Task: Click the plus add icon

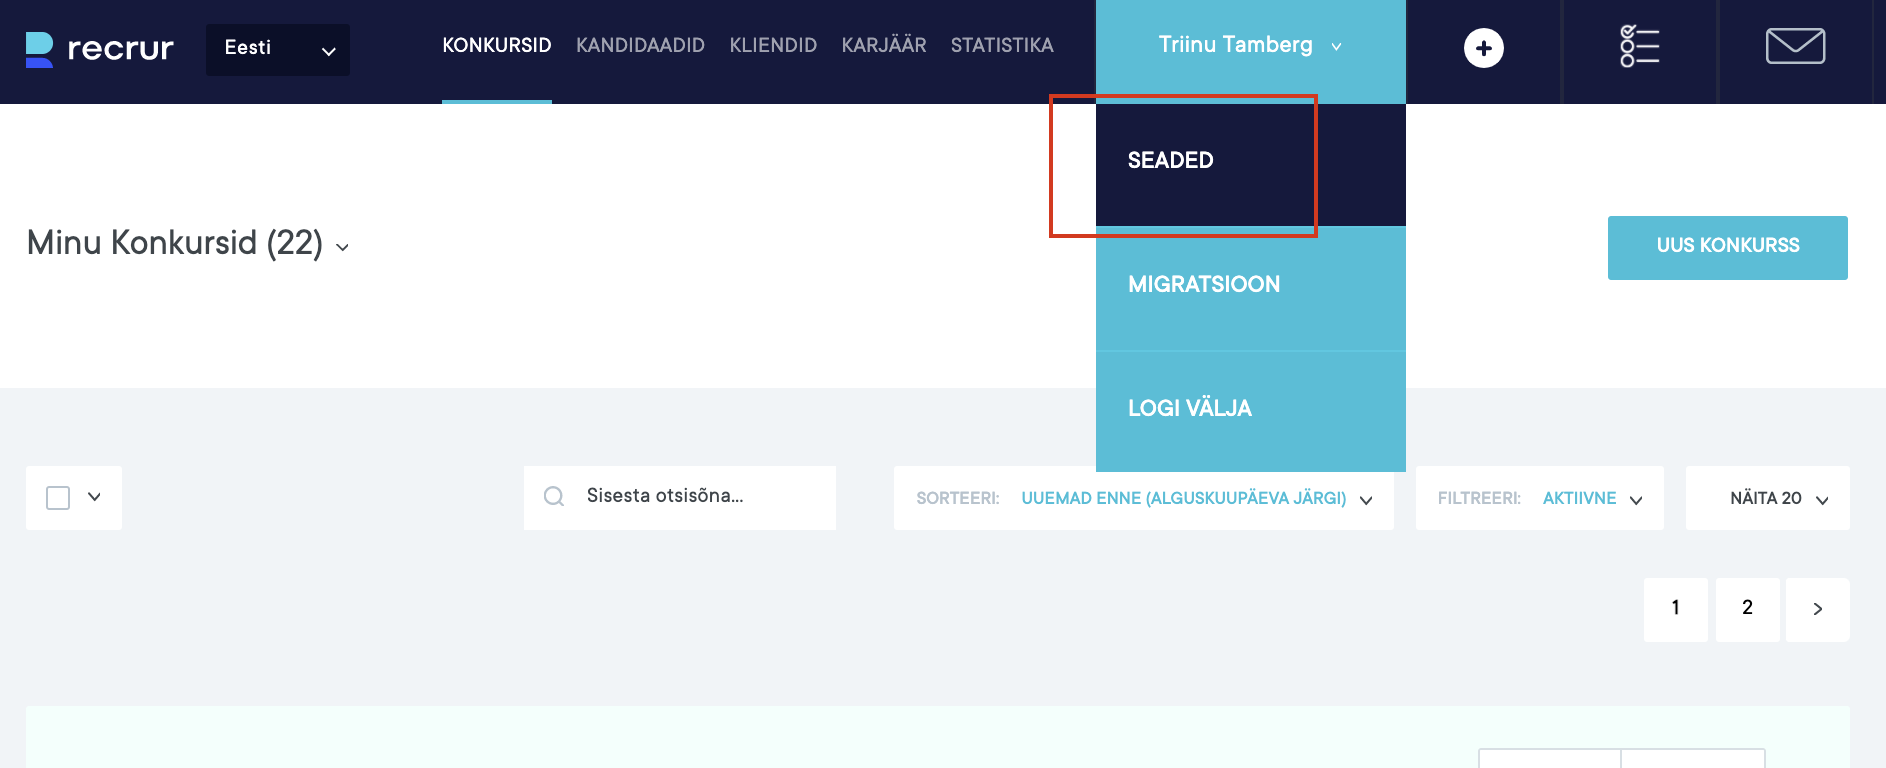Action: (x=1483, y=48)
